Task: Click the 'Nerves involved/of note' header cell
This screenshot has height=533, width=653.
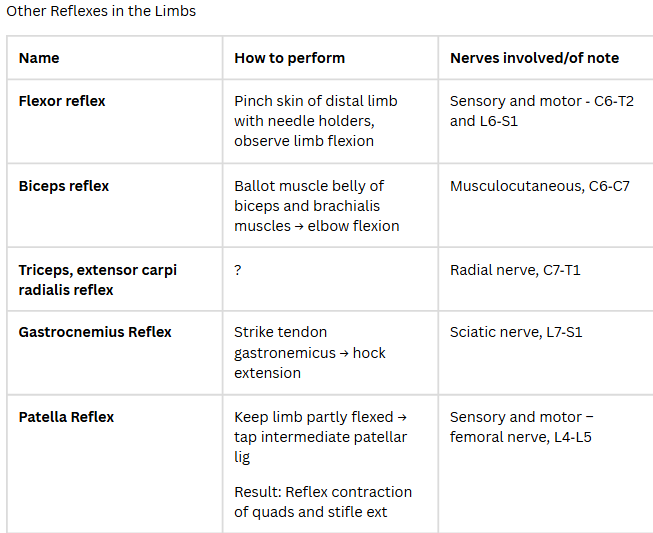Action: (x=534, y=58)
